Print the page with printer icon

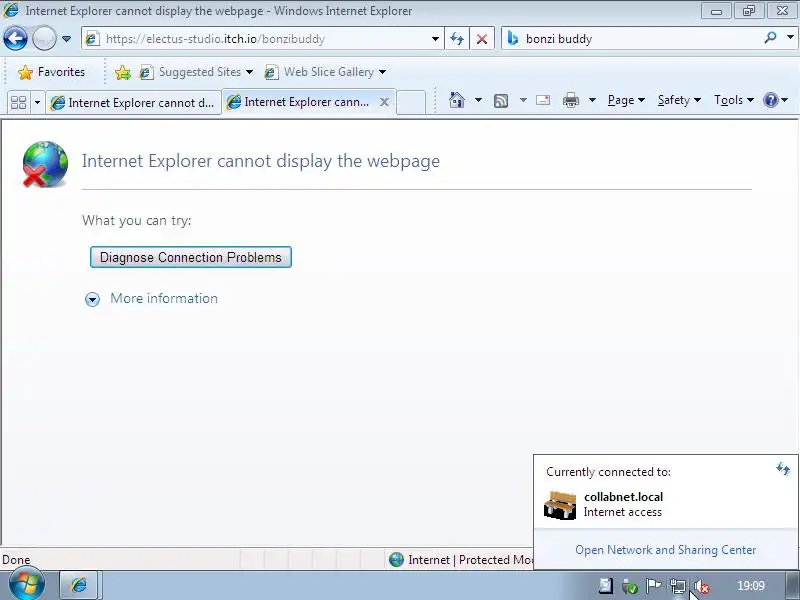pos(570,100)
